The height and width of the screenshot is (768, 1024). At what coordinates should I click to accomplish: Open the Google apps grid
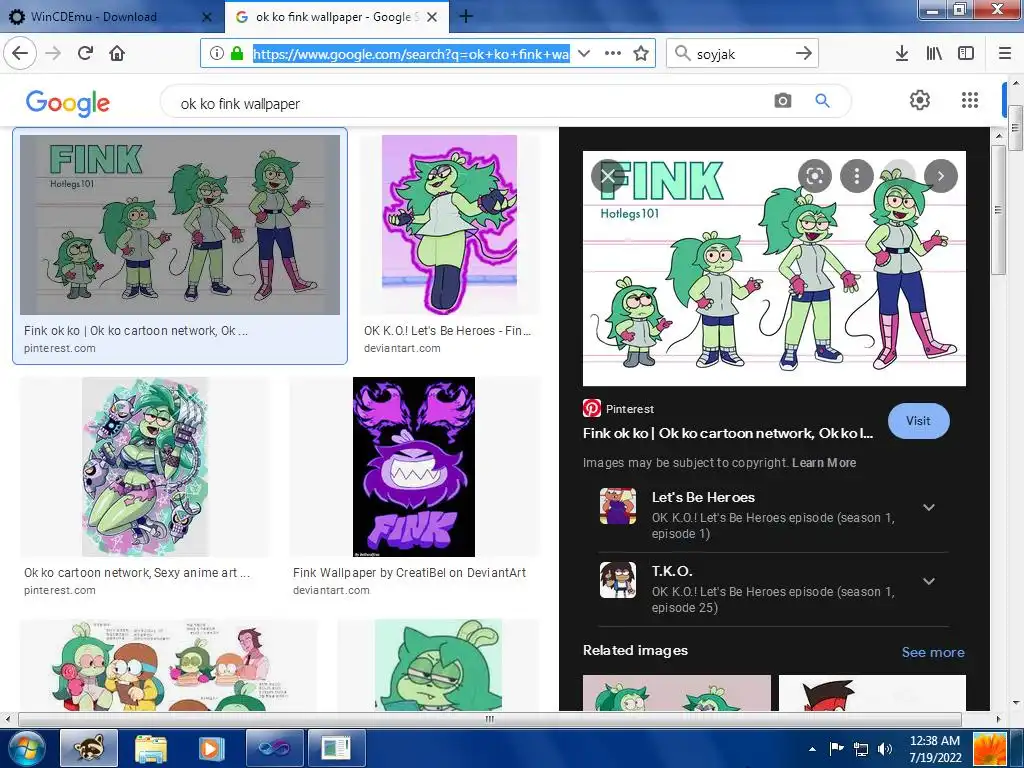pyautogui.click(x=970, y=100)
